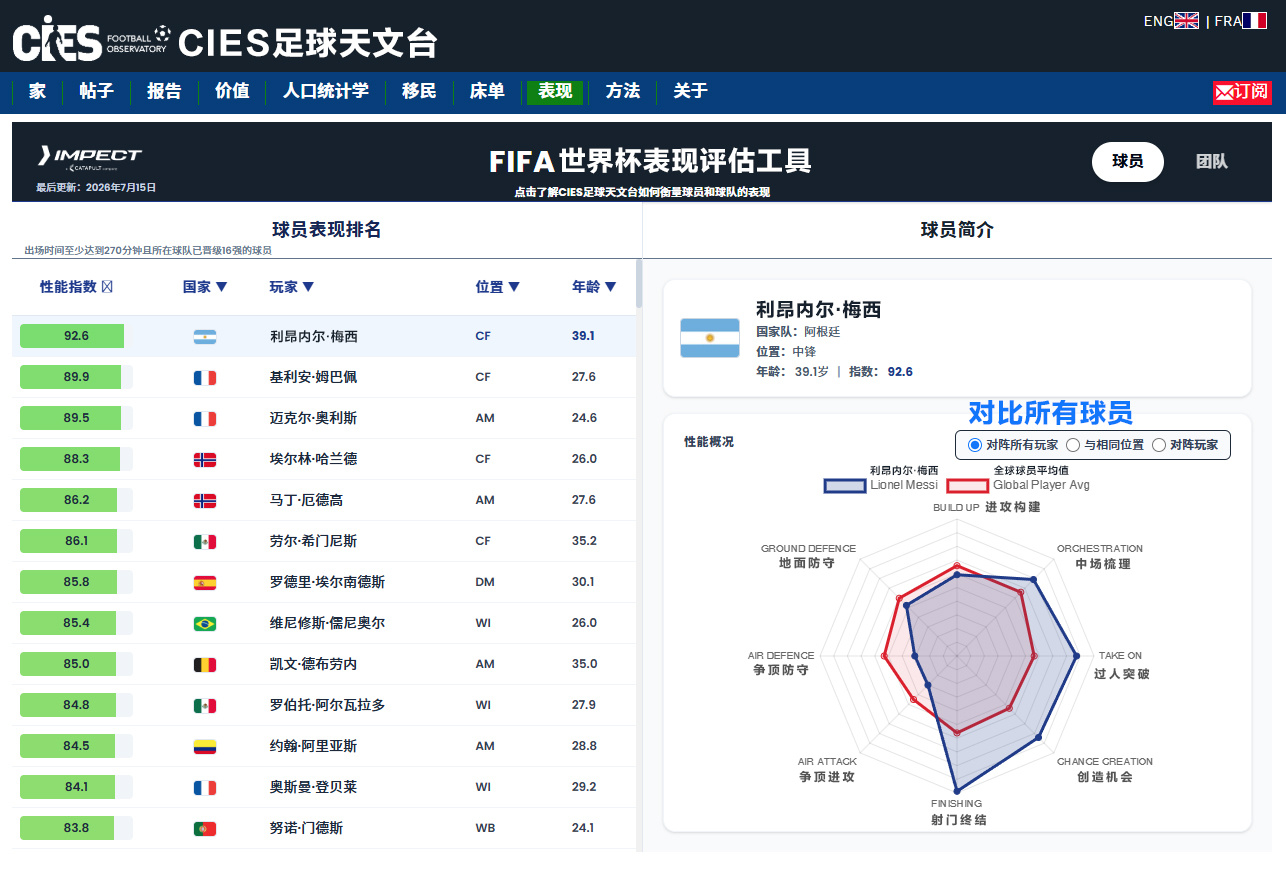Select the 凯文·德布劳内 player name
The image size is (1286, 869).
314,664
